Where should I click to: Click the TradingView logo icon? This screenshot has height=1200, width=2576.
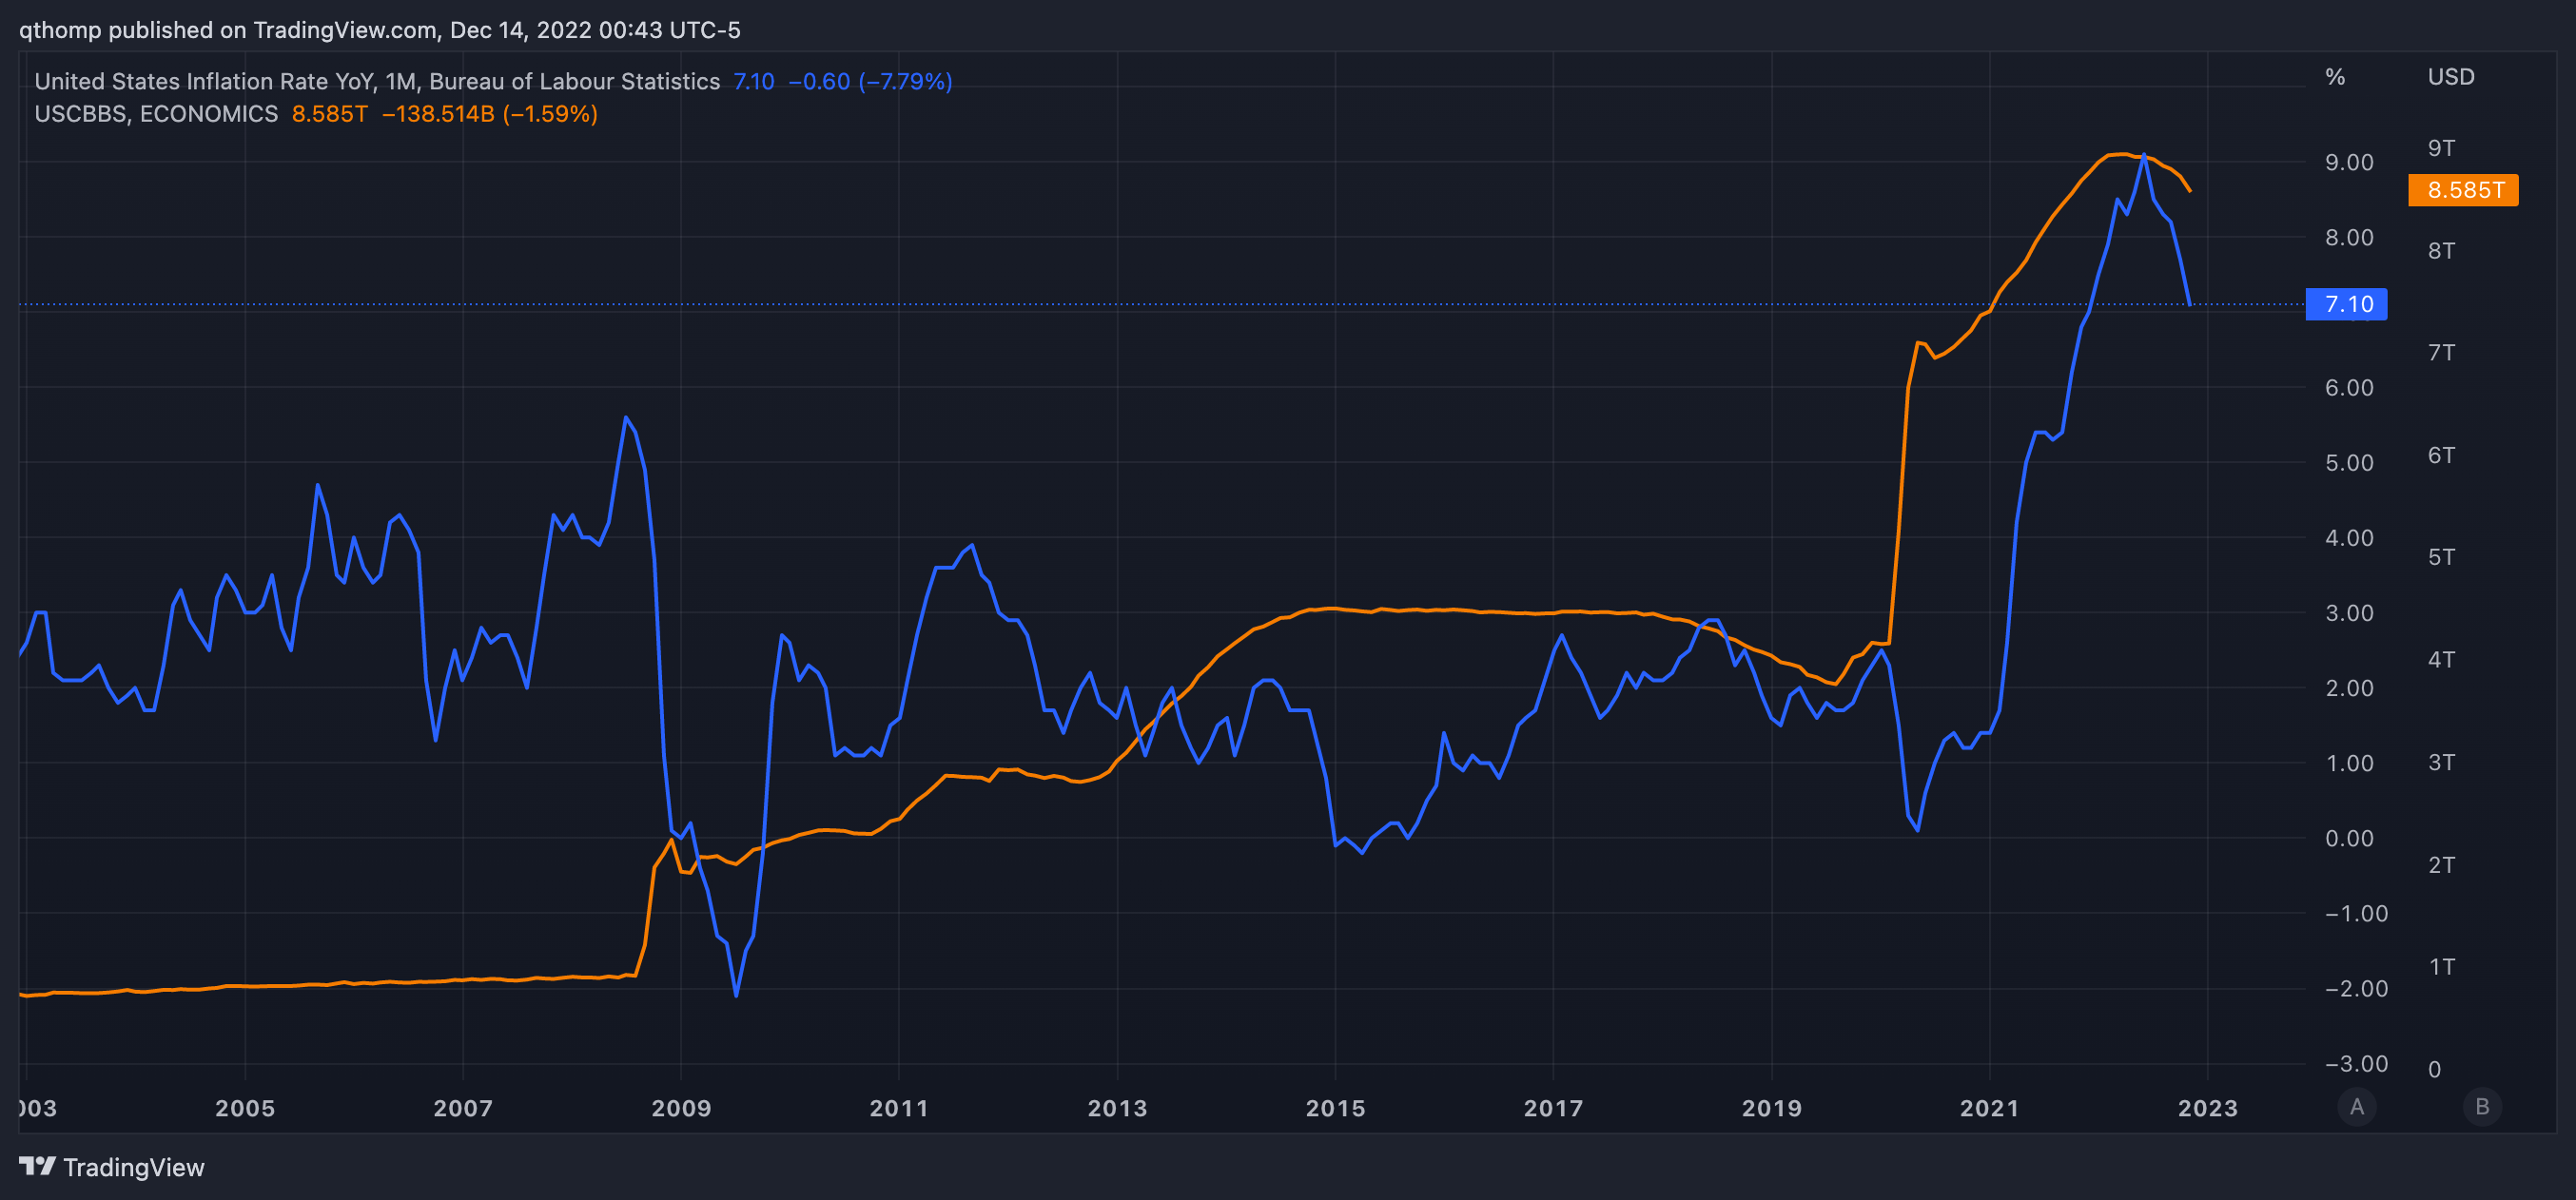pyautogui.click(x=37, y=1166)
